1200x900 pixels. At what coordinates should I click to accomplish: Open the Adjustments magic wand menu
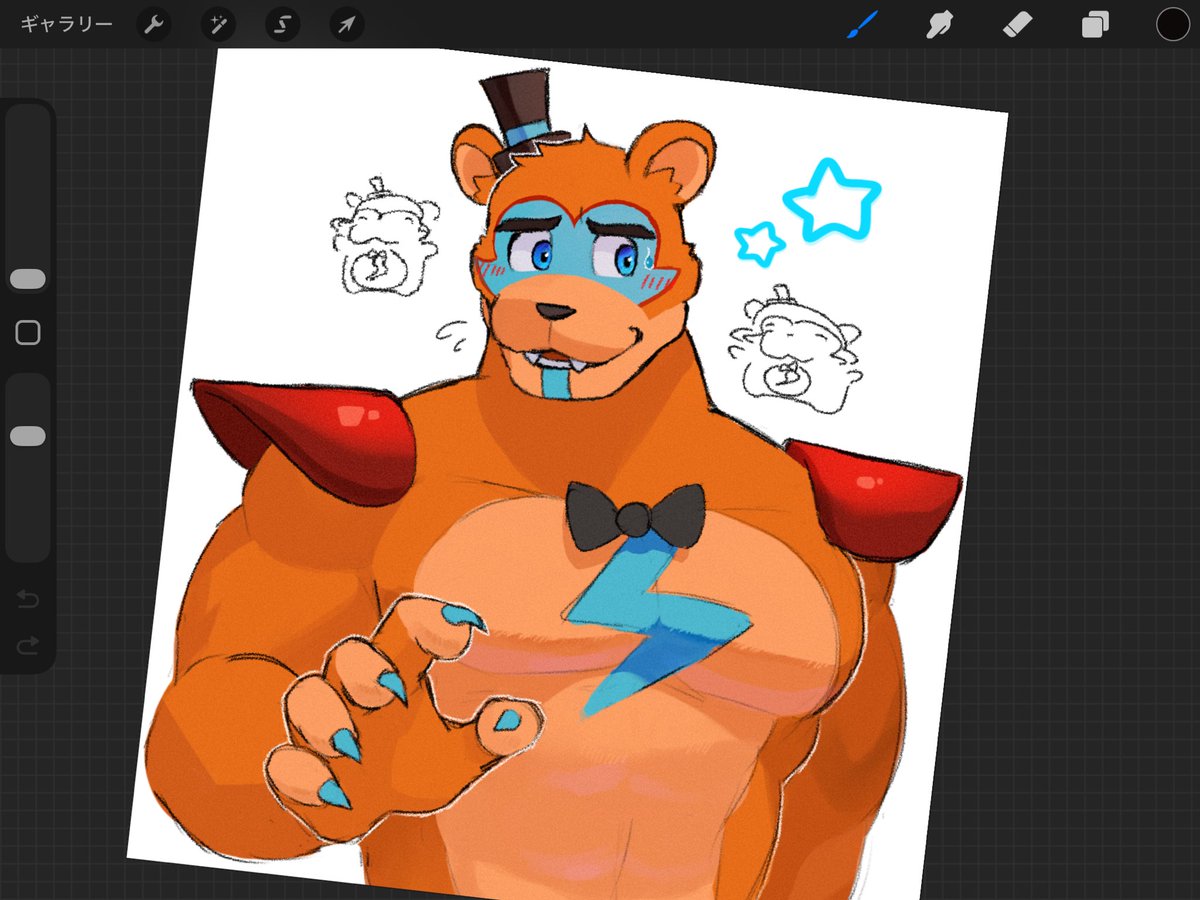(x=218, y=24)
